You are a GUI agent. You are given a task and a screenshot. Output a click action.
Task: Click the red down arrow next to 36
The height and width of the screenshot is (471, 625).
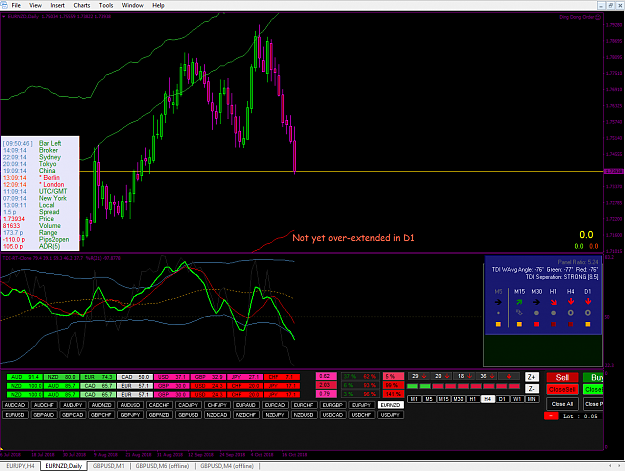point(493,376)
